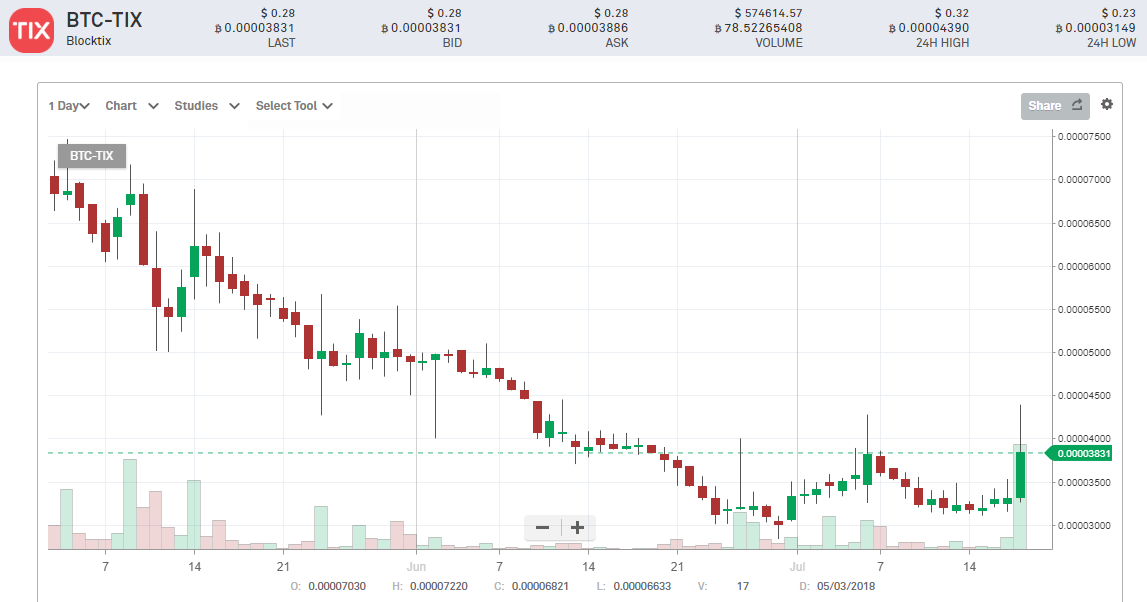
Task: Open chart settings gear icon
Action: (x=1107, y=105)
